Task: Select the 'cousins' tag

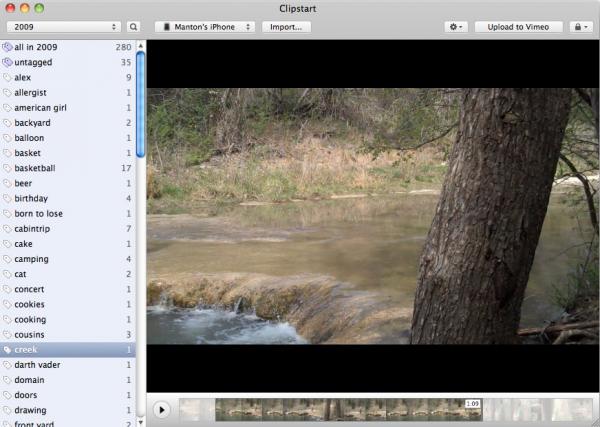Action: coord(68,334)
